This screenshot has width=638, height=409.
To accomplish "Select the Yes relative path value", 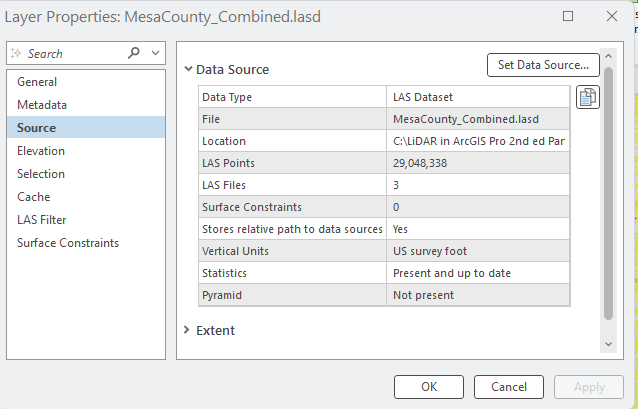I will click(478, 229).
